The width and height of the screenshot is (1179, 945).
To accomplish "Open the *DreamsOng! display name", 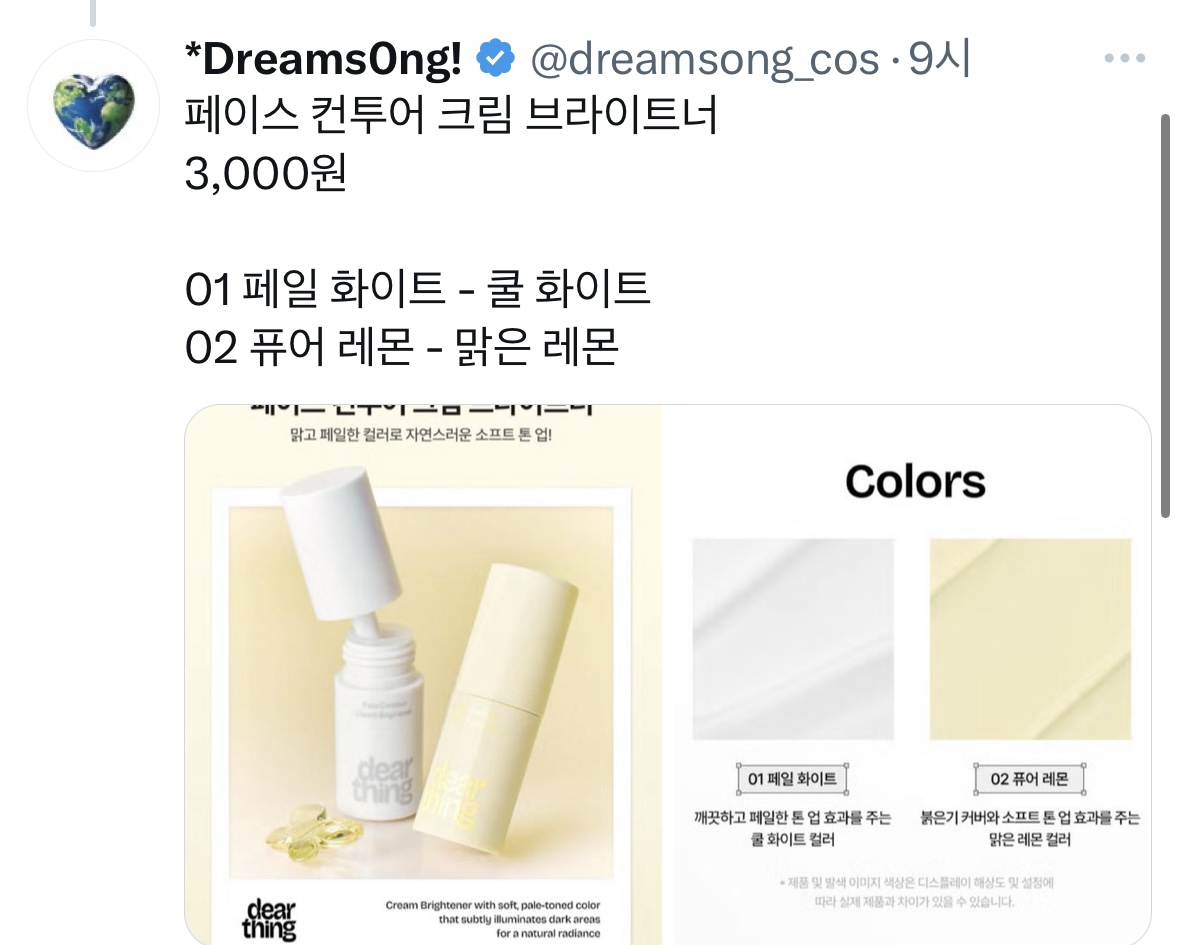I will click(x=323, y=59).
